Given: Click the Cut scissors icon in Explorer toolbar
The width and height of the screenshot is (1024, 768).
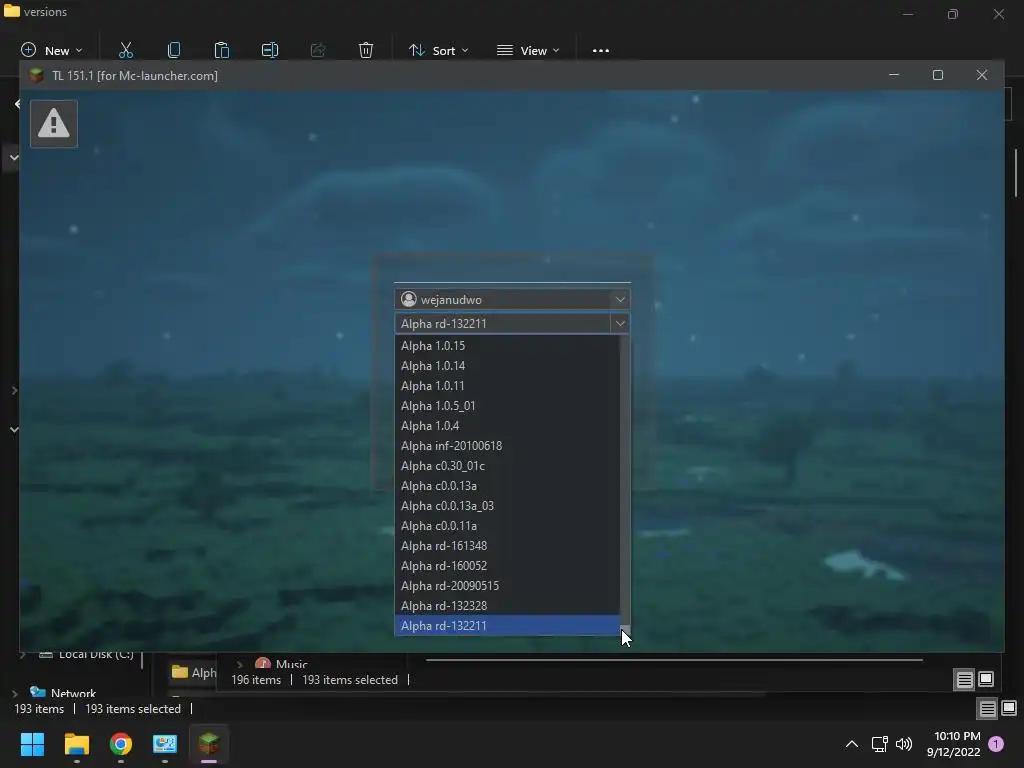Looking at the screenshot, I should coord(126,50).
